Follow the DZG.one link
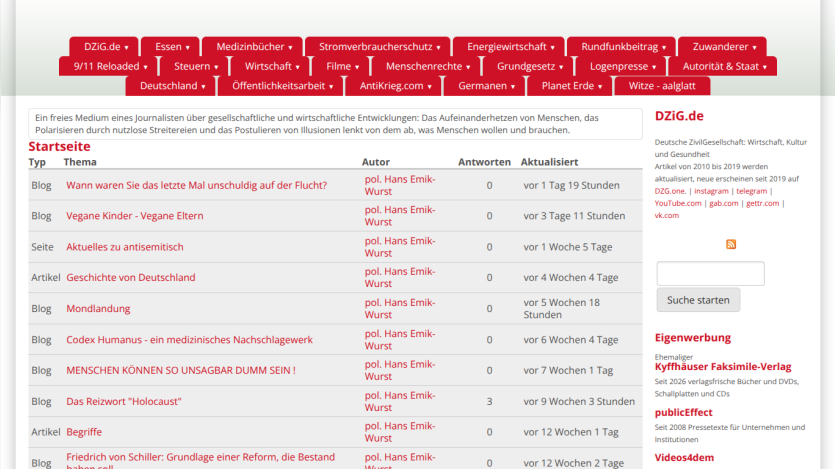Screen dimensions: 835x469 670,191
